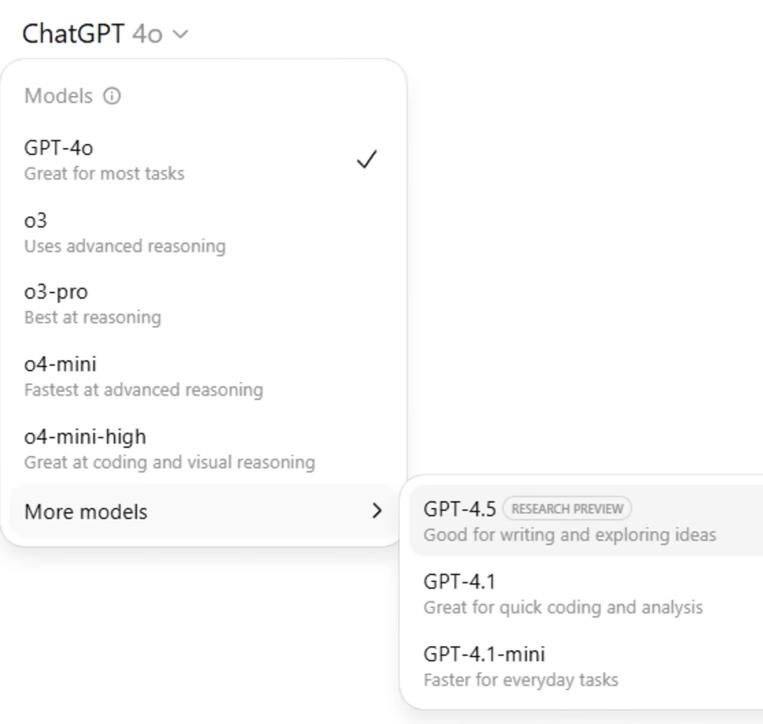The height and width of the screenshot is (724, 763).
Task: Click the Models header label
Action: (x=58, y=96)
